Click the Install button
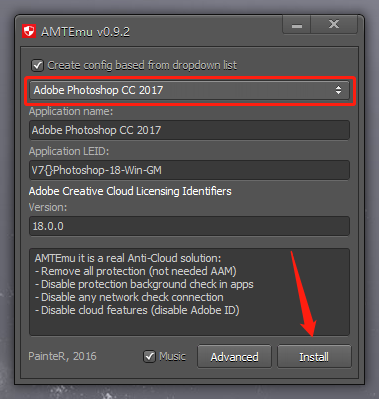379x399 pixels. tap(314, 357)
